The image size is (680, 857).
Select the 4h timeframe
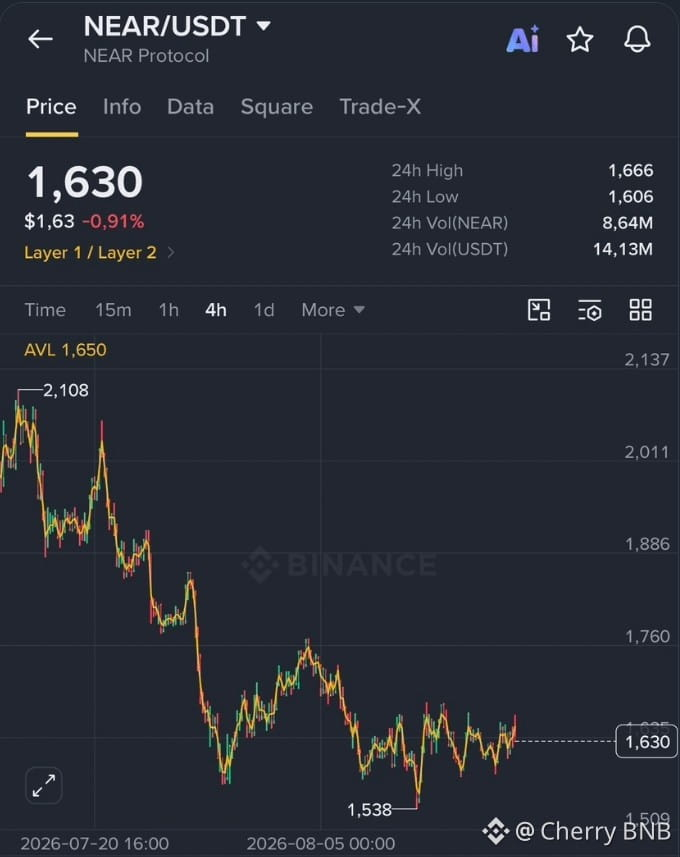point(216,310)
